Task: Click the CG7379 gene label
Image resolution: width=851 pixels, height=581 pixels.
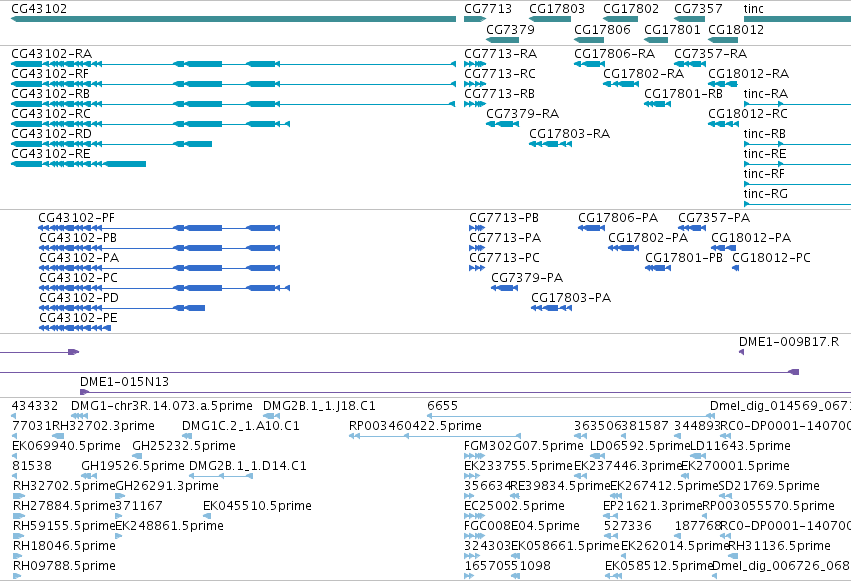Action: pyautogui.click(x=510, y=29)
